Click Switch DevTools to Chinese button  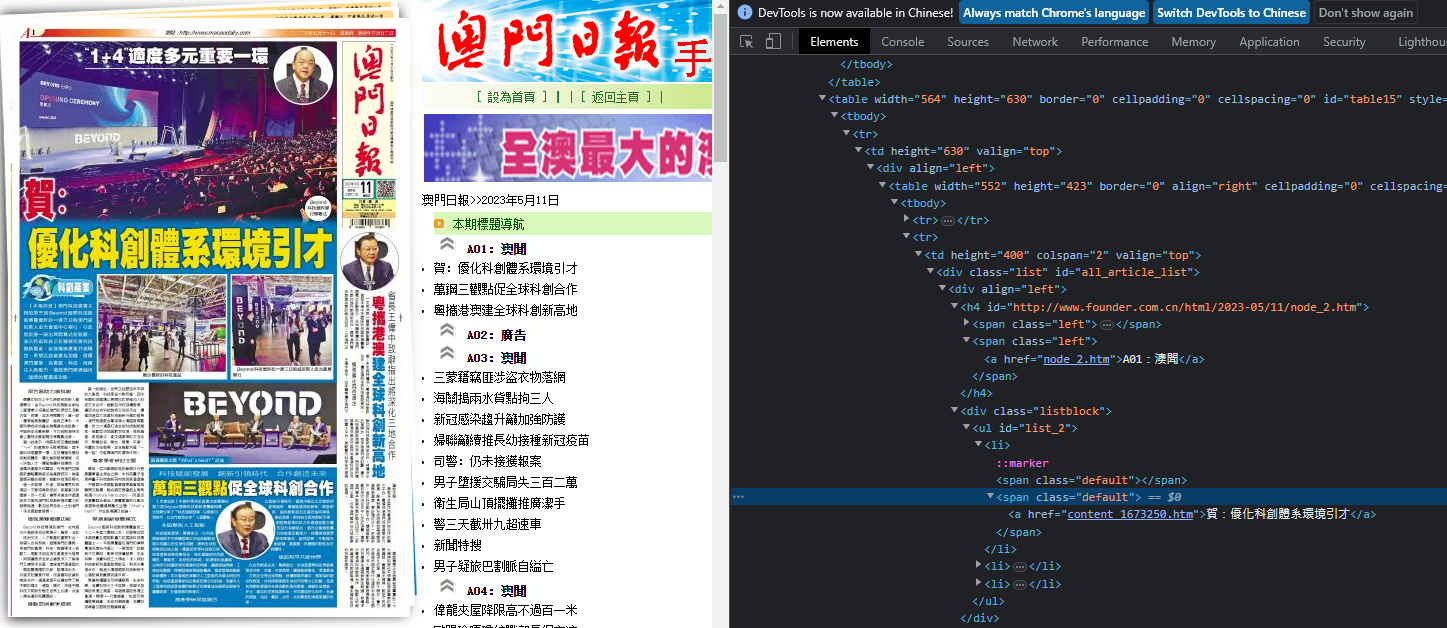pyautogui.click(x=1232, y=13)
